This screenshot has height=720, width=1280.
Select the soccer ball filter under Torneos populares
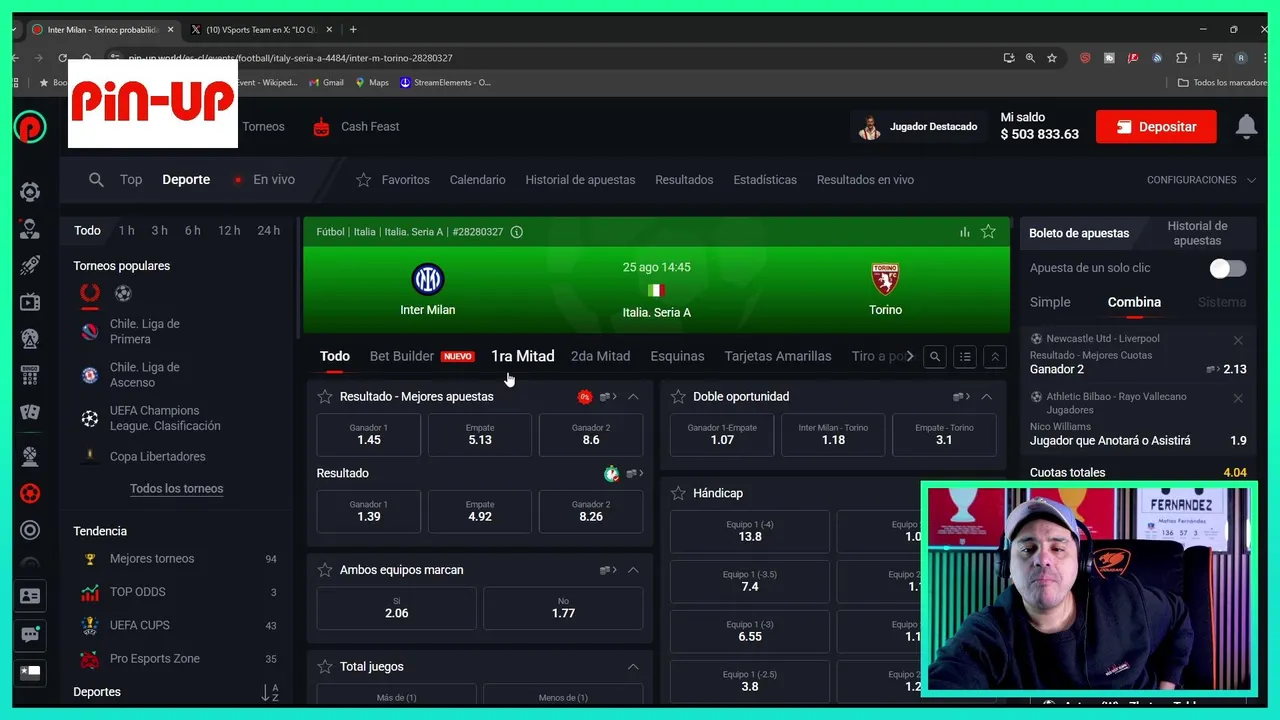[123, 294]
